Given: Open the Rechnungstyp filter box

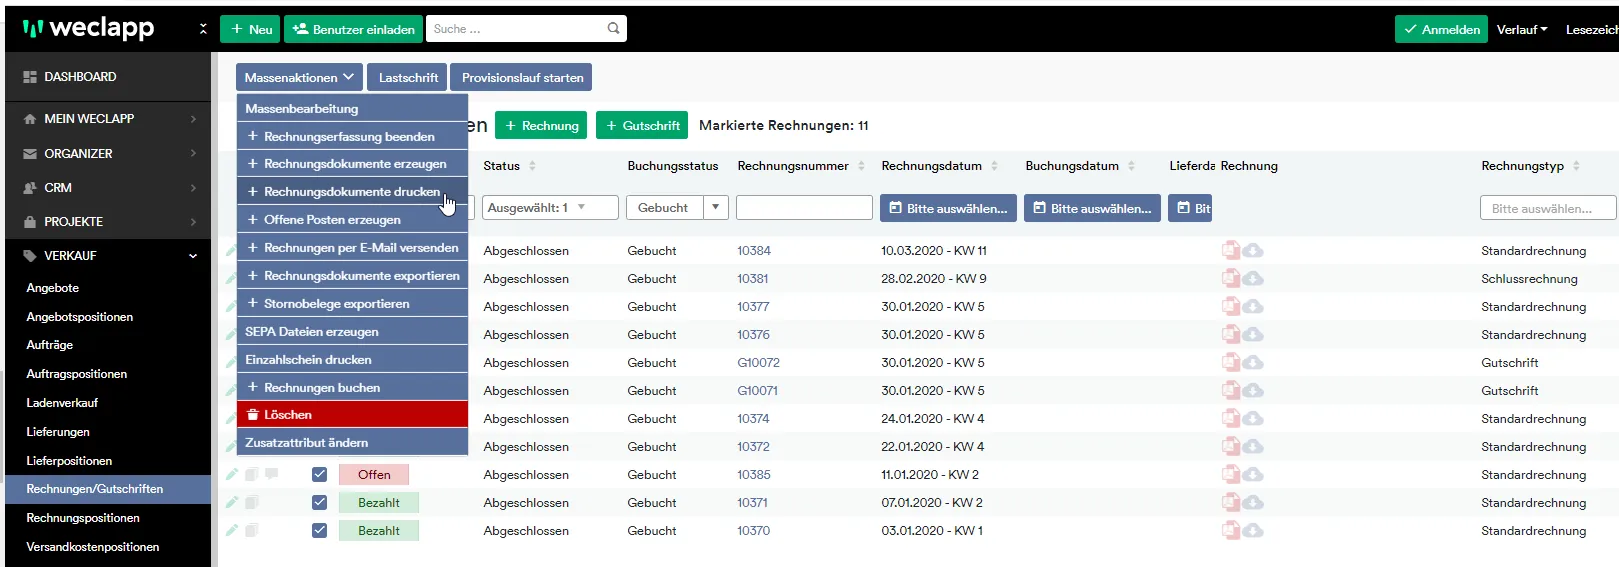Looking at the screenshot, I should pos(1547,208).
